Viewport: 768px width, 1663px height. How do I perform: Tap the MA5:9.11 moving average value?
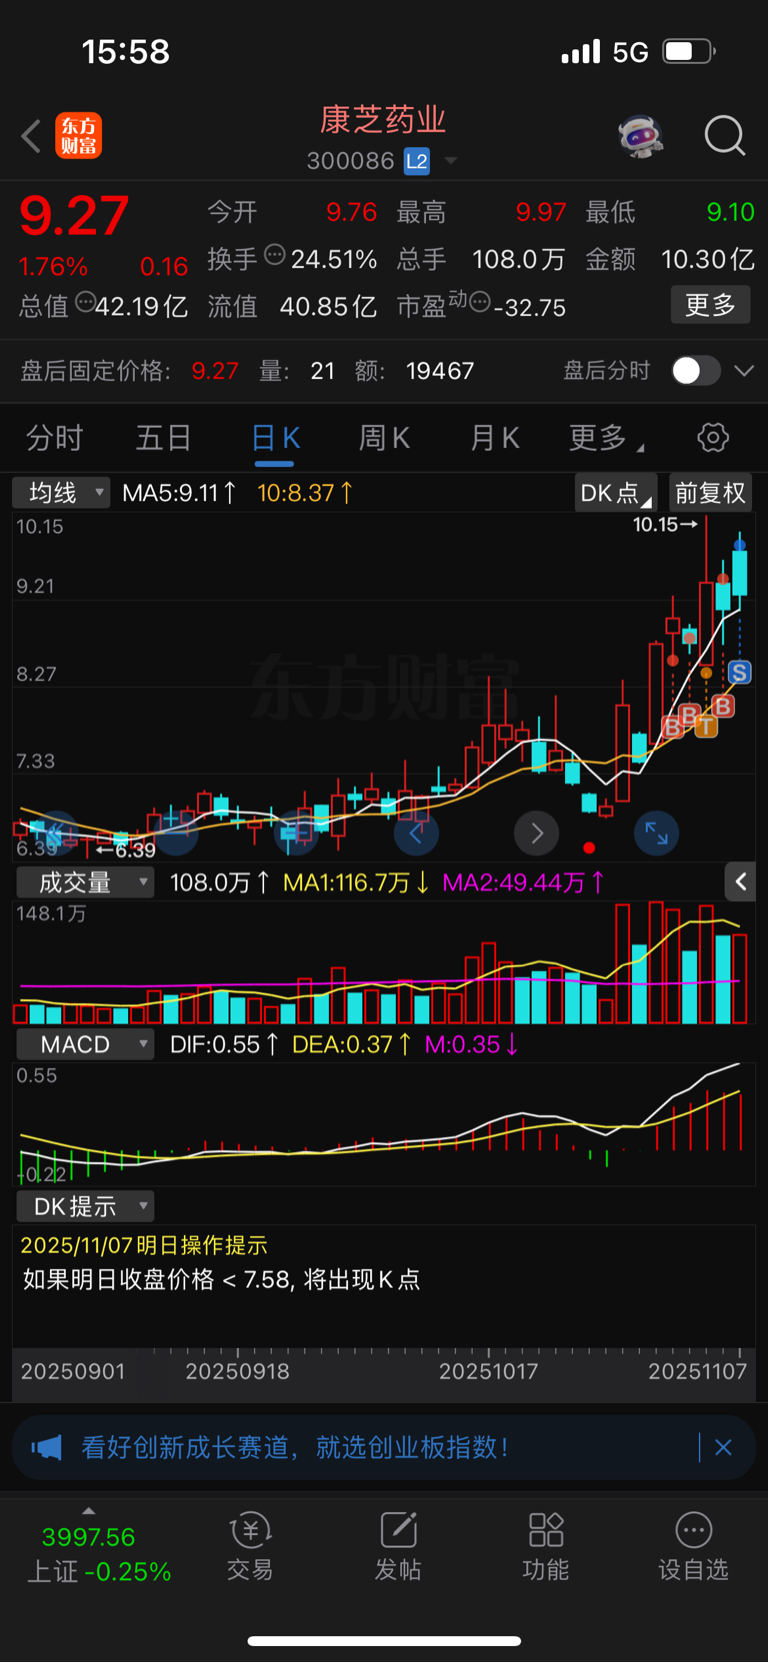click(x=179, y=492)
